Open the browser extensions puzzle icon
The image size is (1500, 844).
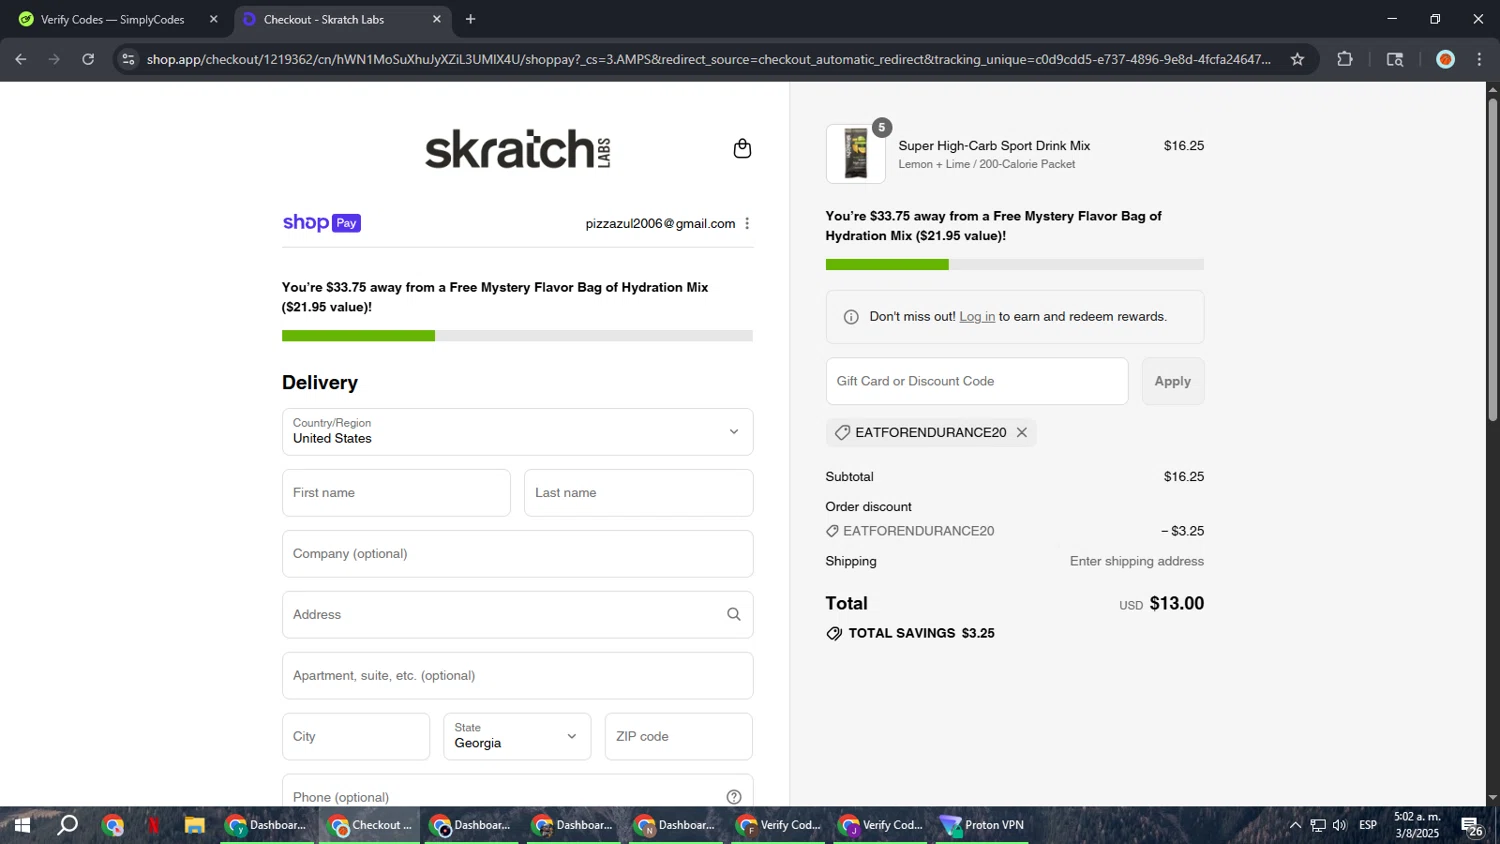coord(1345,59)
